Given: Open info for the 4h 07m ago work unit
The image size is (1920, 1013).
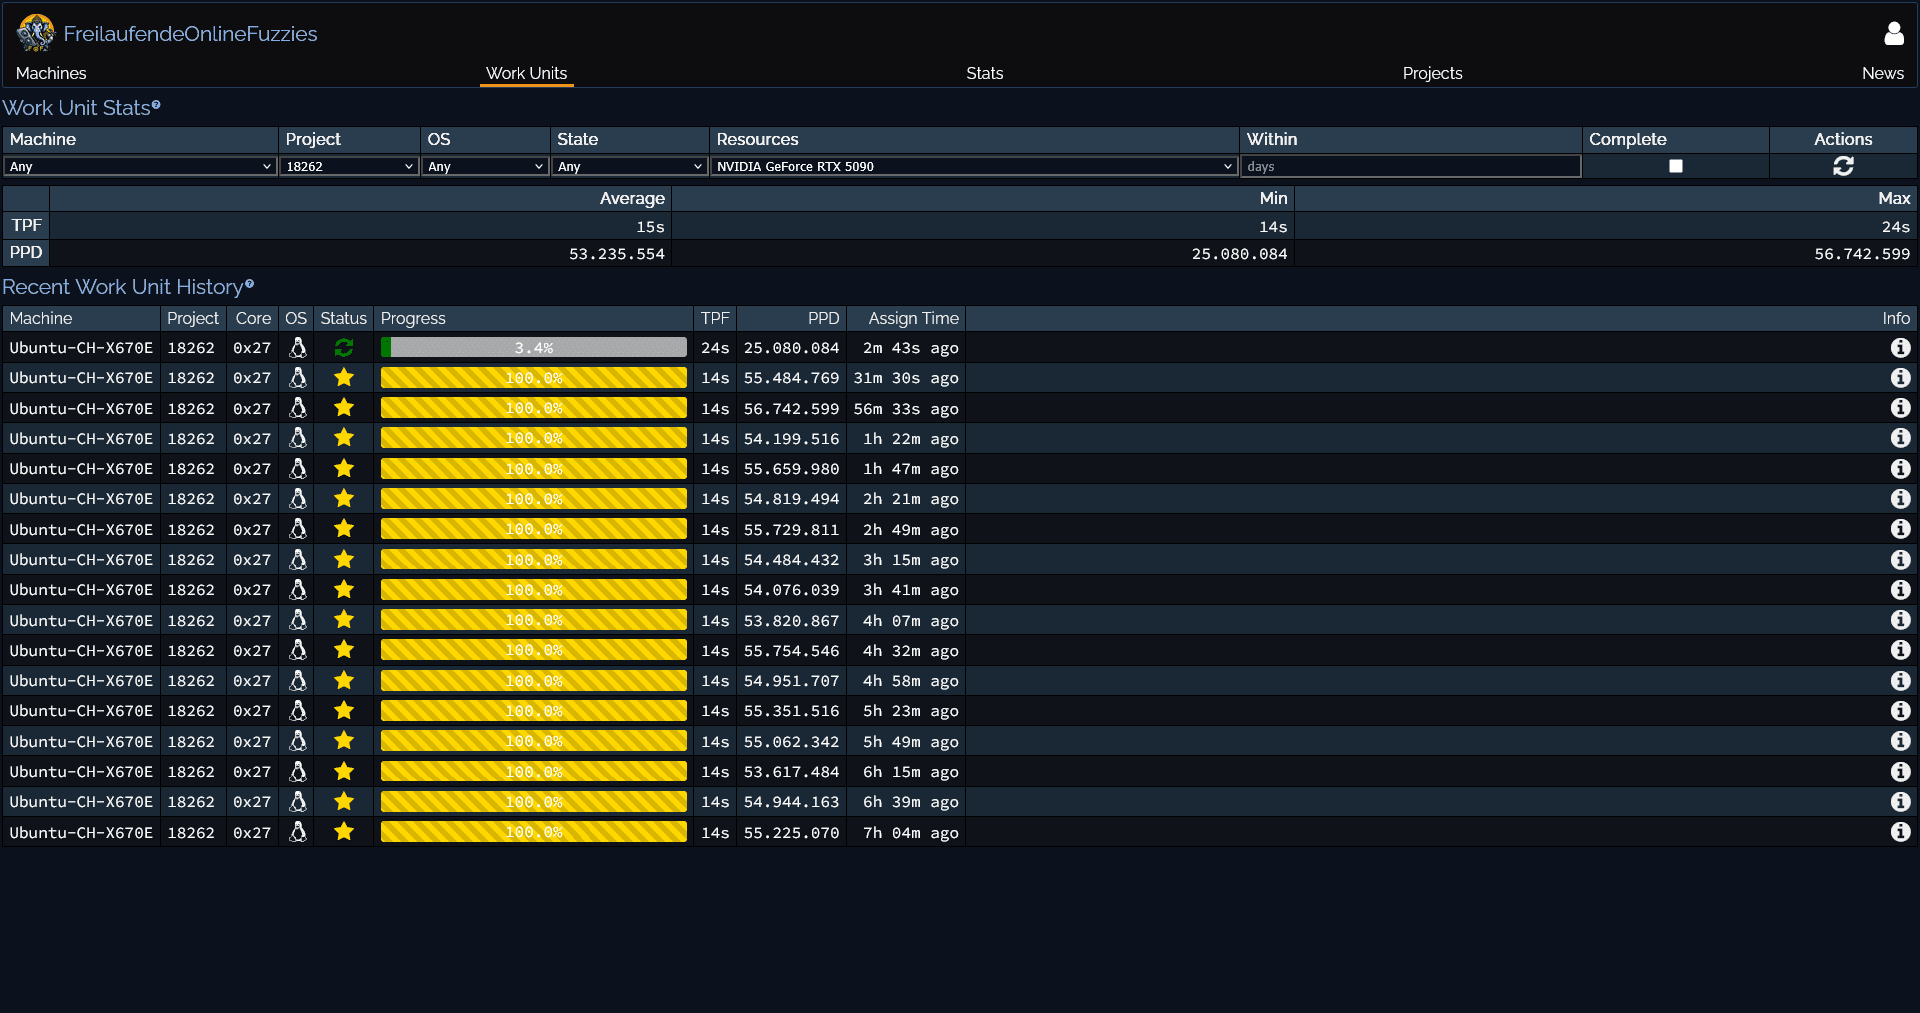Looking at the screenshot, I should coord(1900,620).
